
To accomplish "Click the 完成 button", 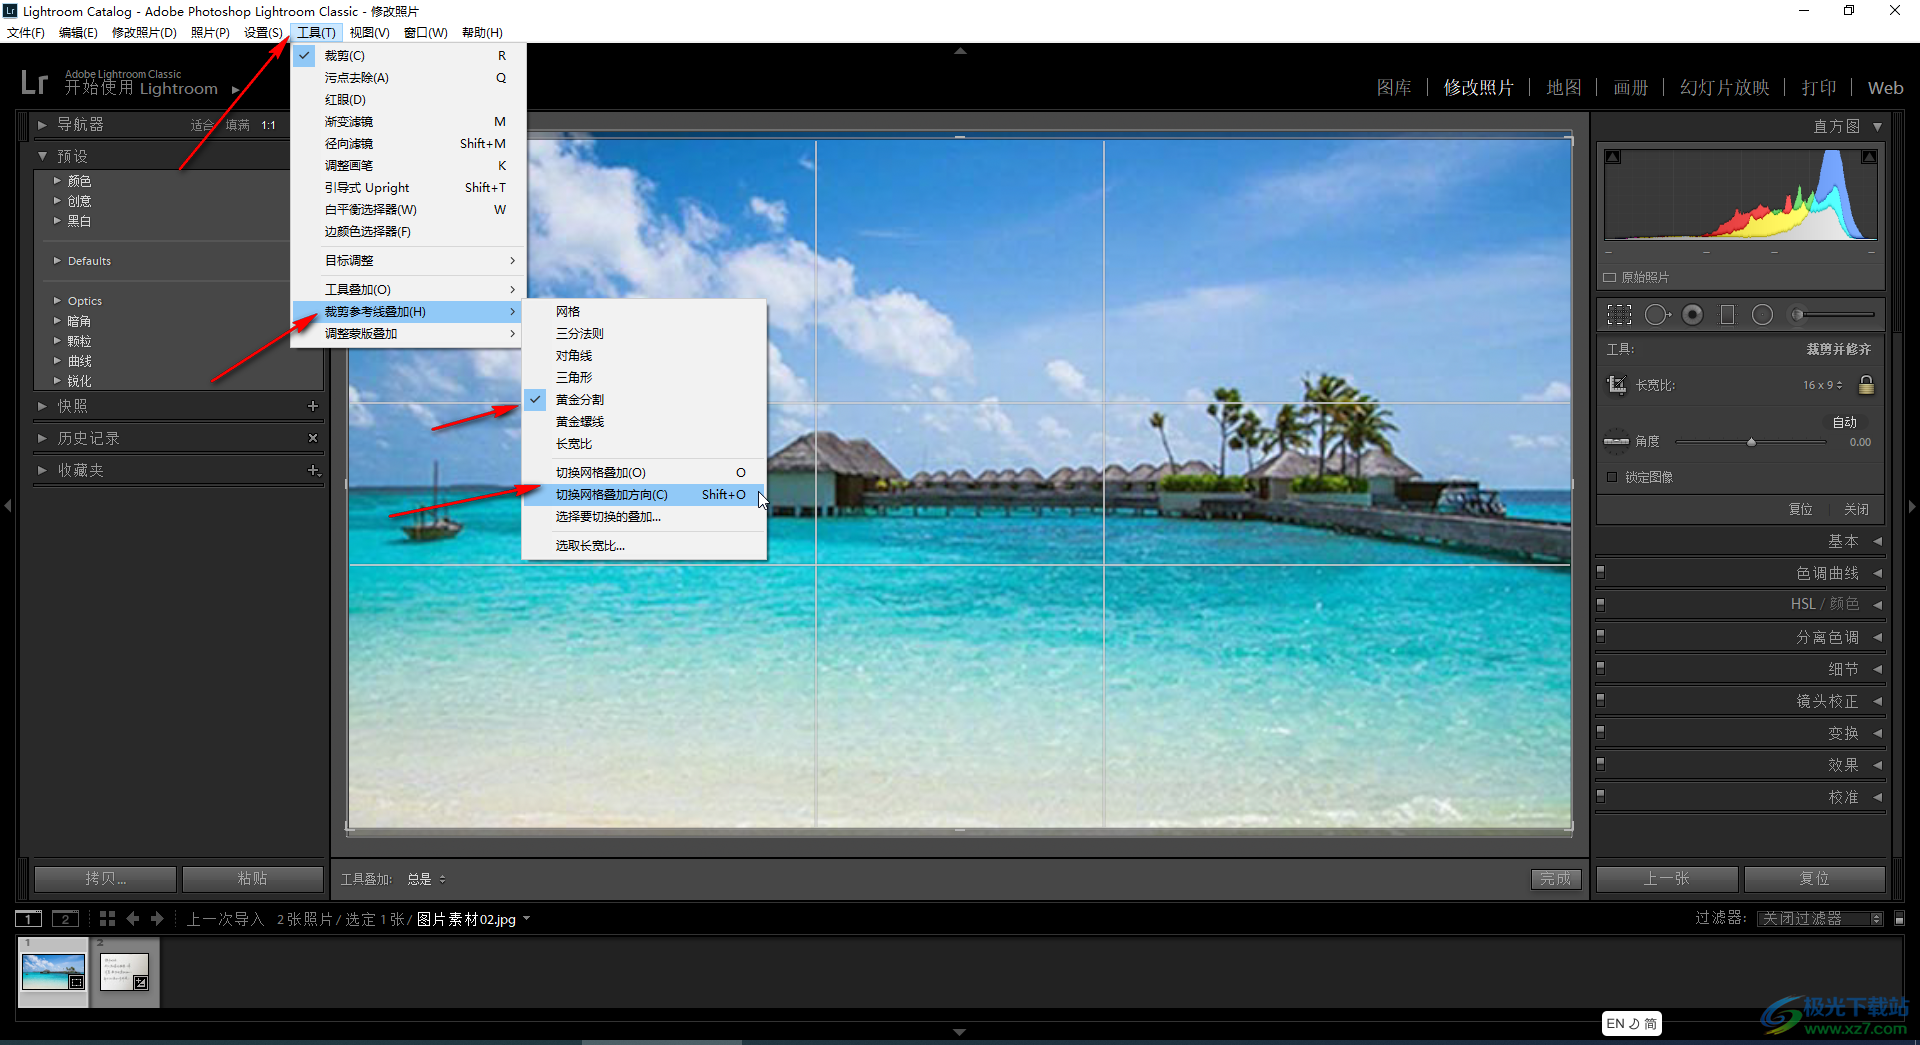I will coord(1555,879).
